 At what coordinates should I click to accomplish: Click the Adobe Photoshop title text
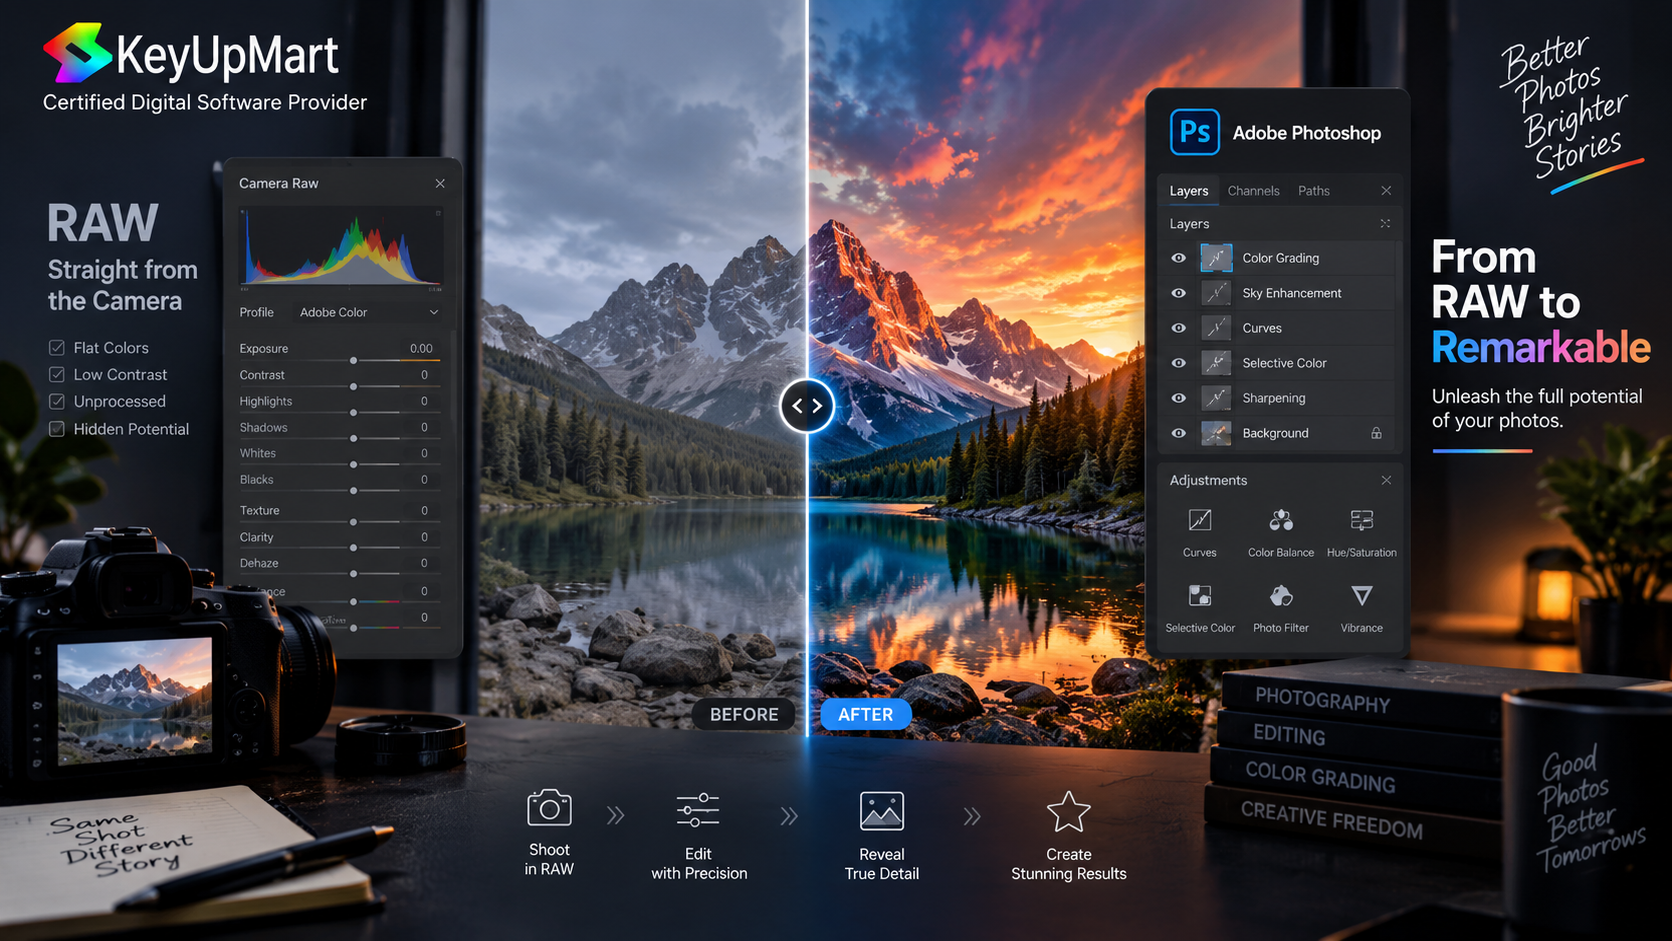(1306, 133)
